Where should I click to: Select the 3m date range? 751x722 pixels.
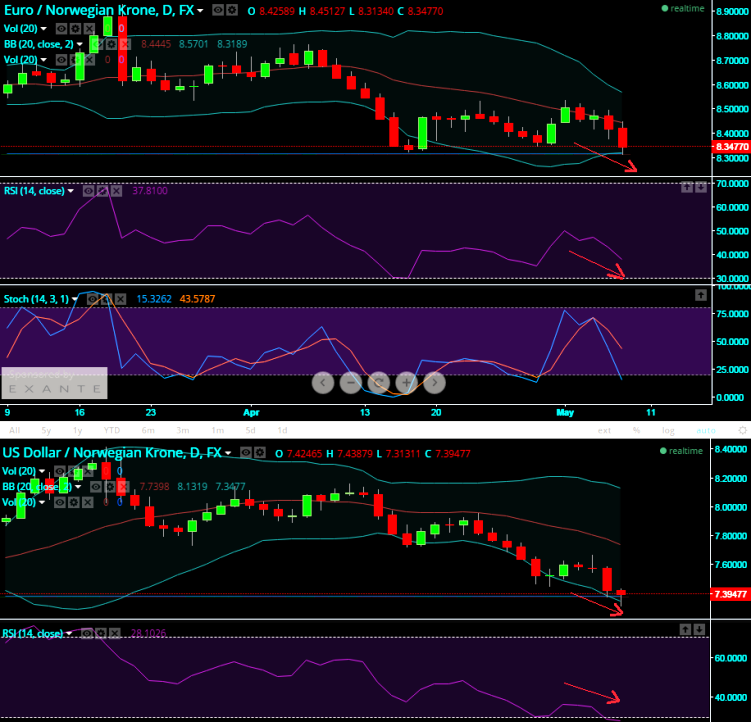183,430
